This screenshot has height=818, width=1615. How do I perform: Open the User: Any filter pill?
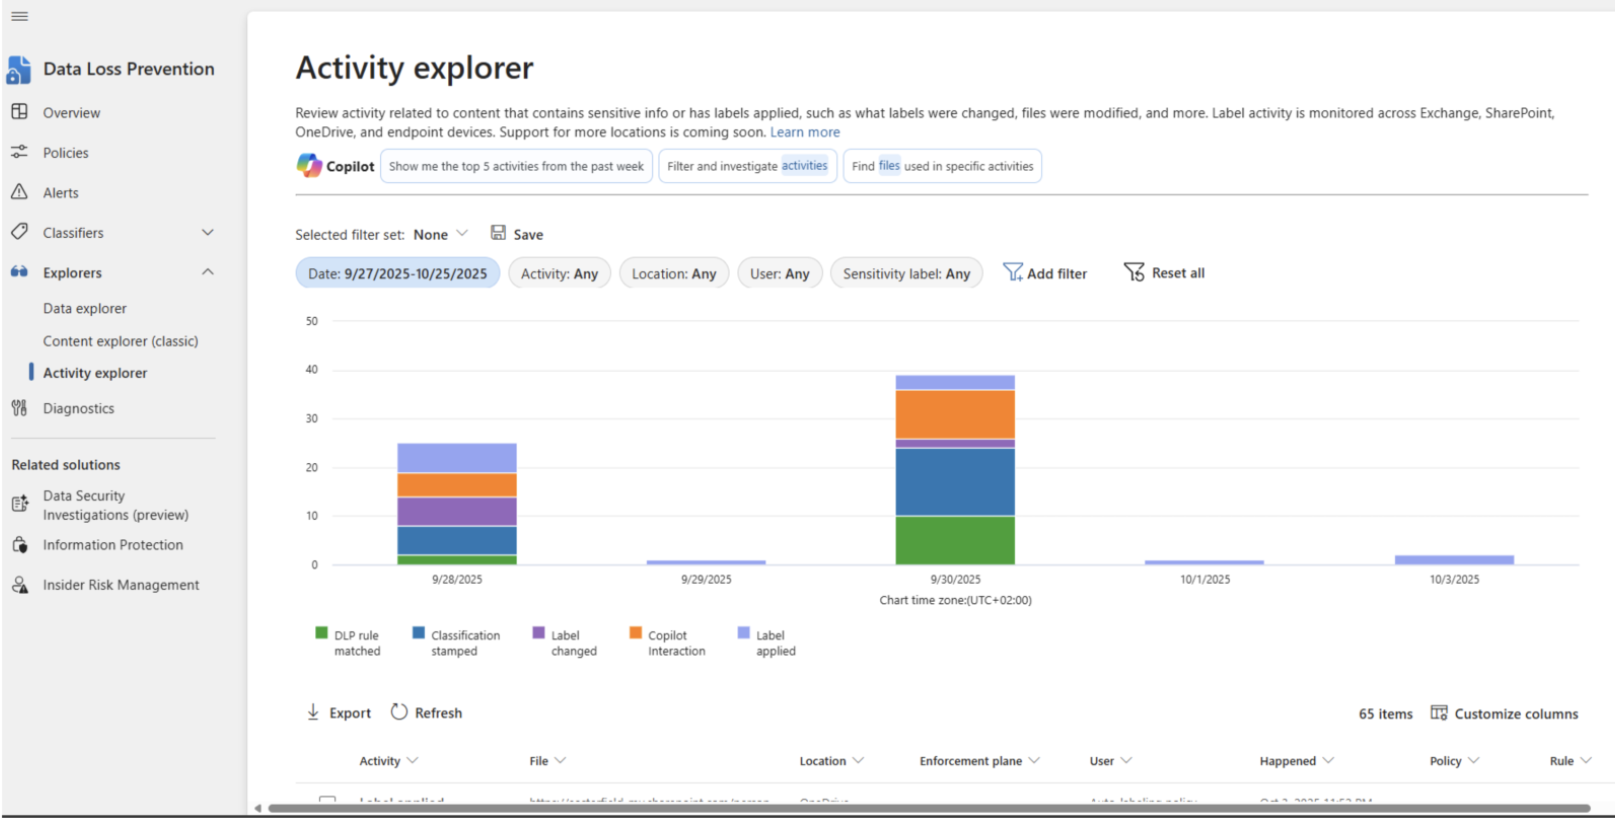pyautogui.click(x=780, y=273)
